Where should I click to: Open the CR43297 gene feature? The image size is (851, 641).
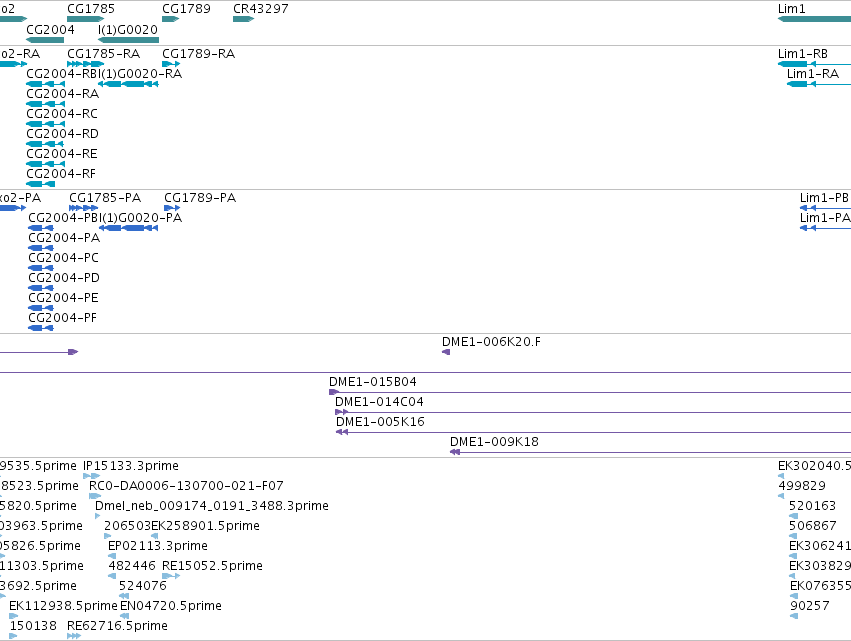click(243, 19)
